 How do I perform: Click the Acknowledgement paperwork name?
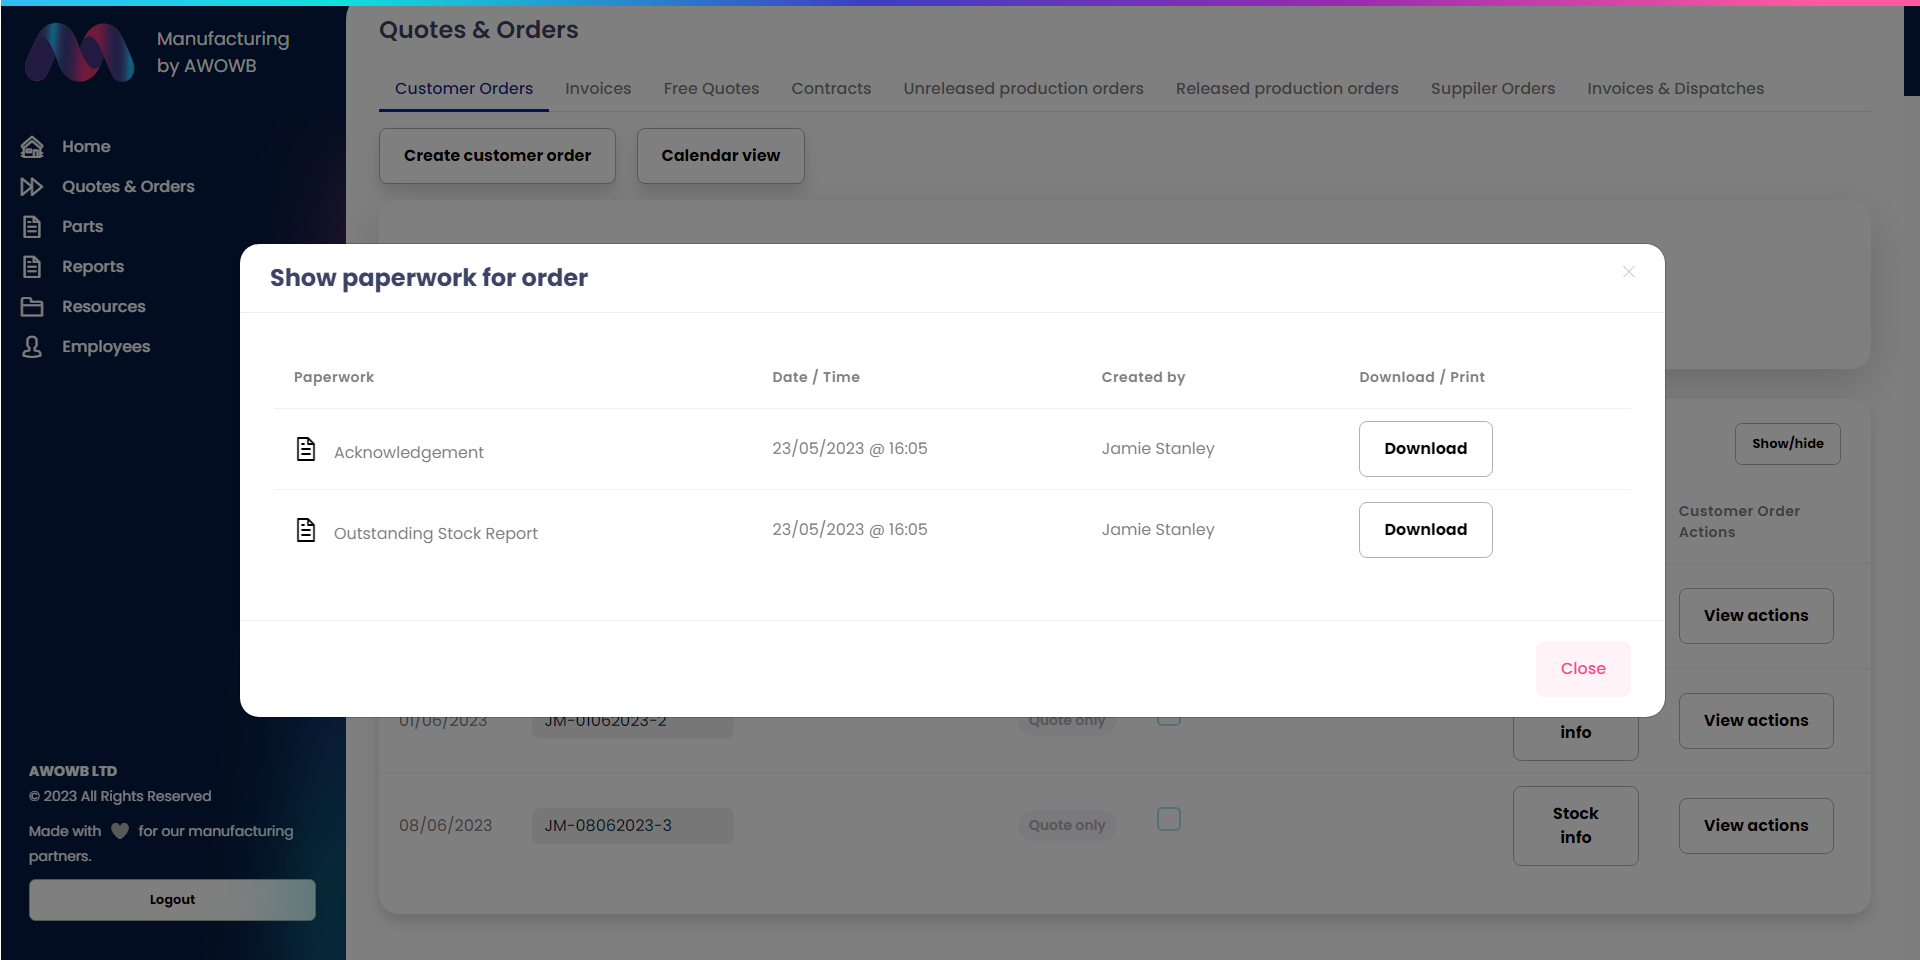point(408,453)
